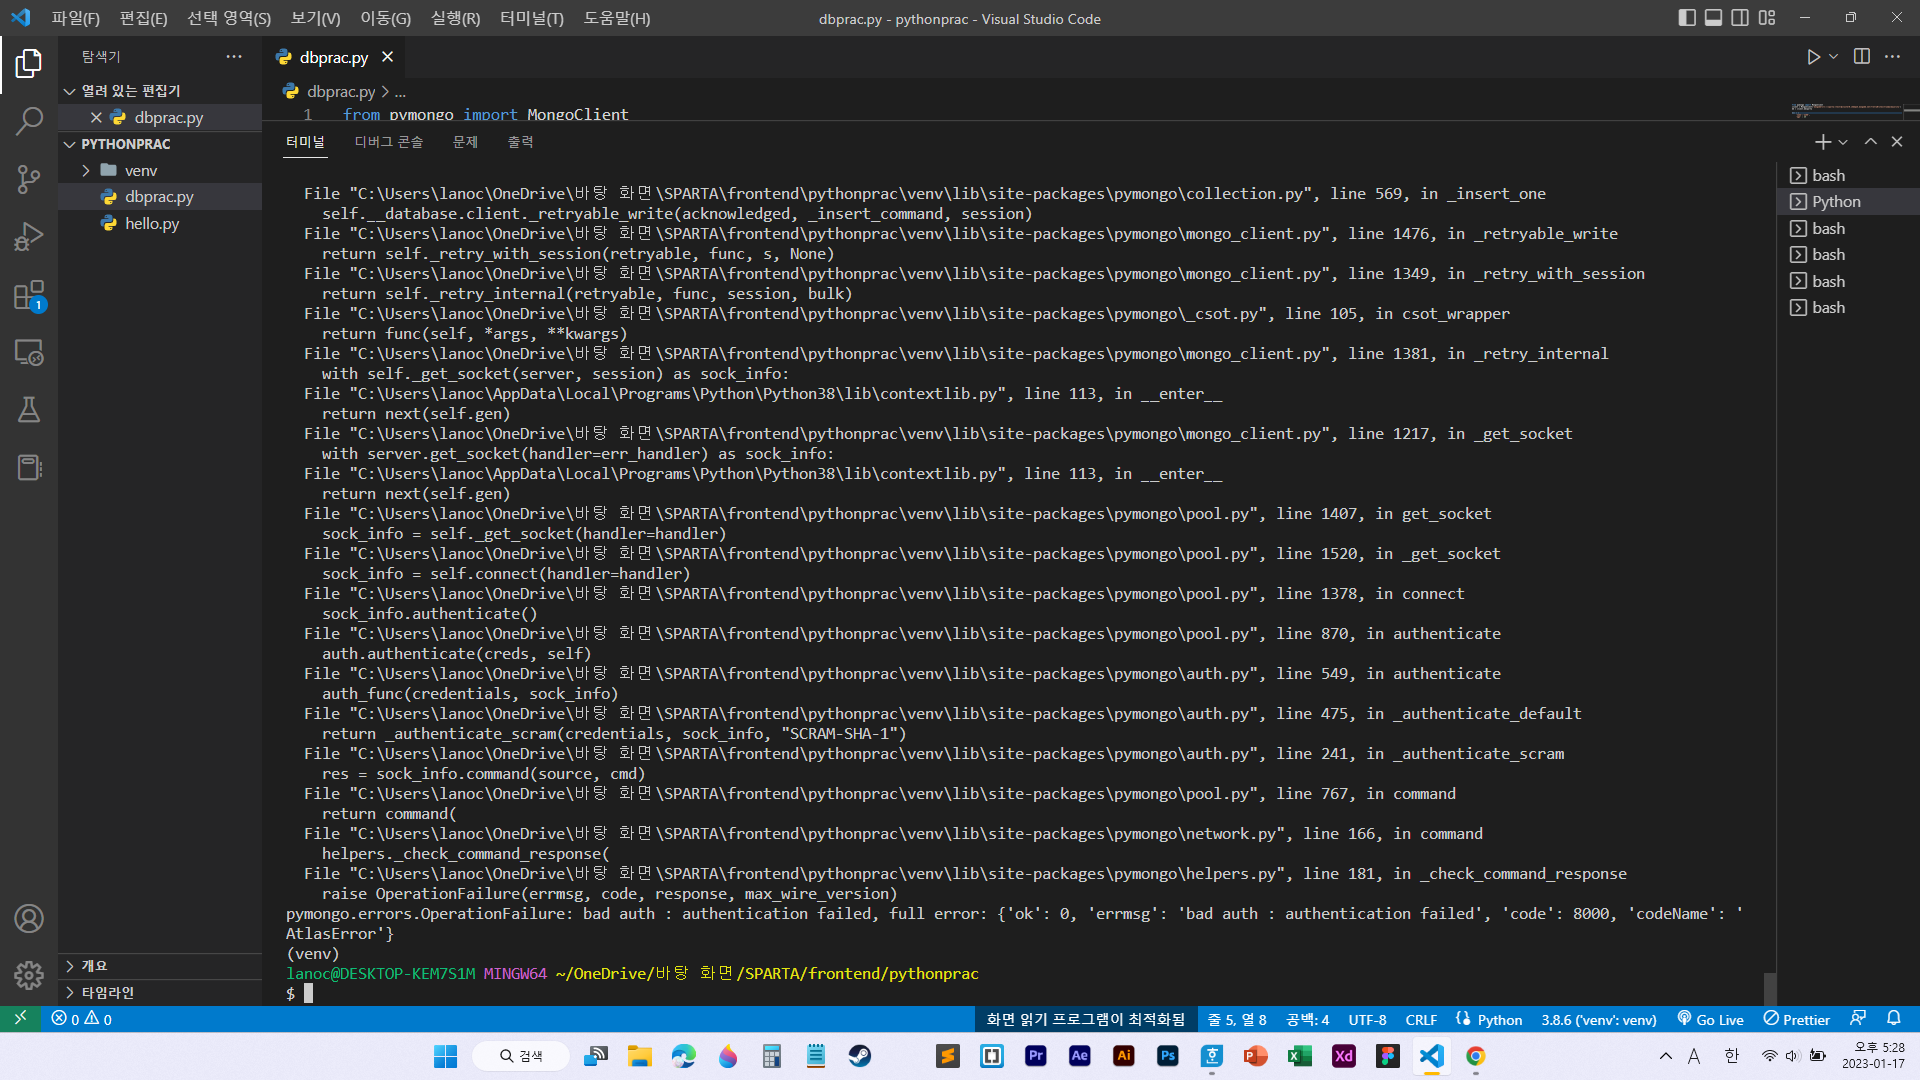This screenshot has height=1080, width=1920.
Task: Click the editor minimap
Action: 1847,109
